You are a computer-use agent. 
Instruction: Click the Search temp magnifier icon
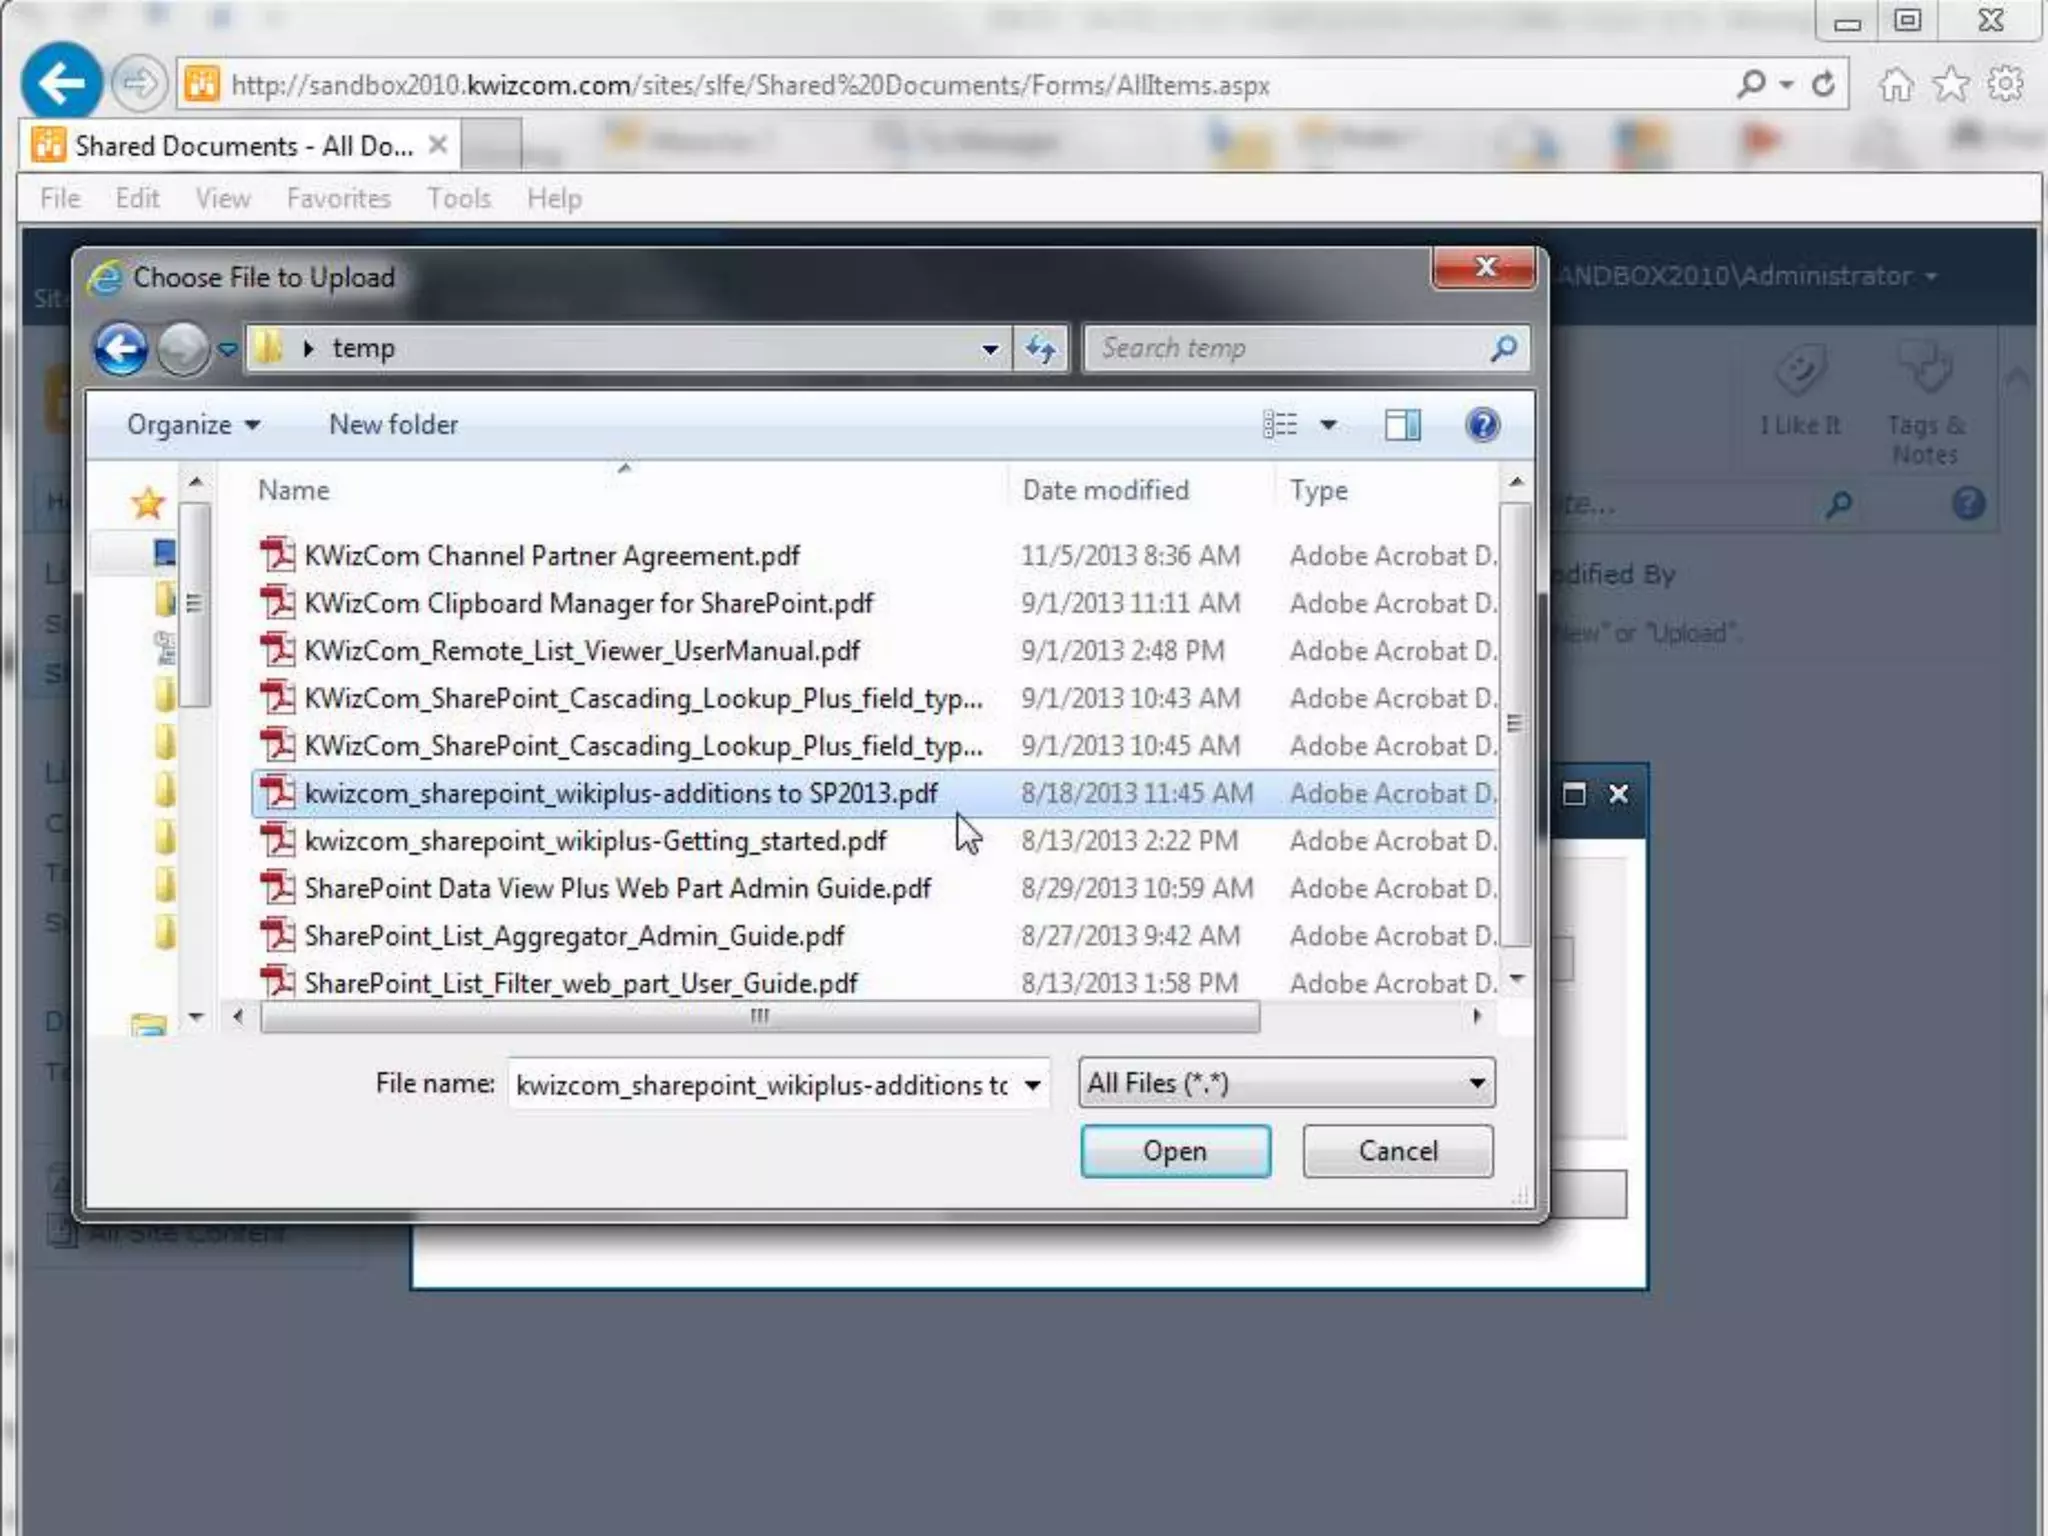coord(1503,348)
